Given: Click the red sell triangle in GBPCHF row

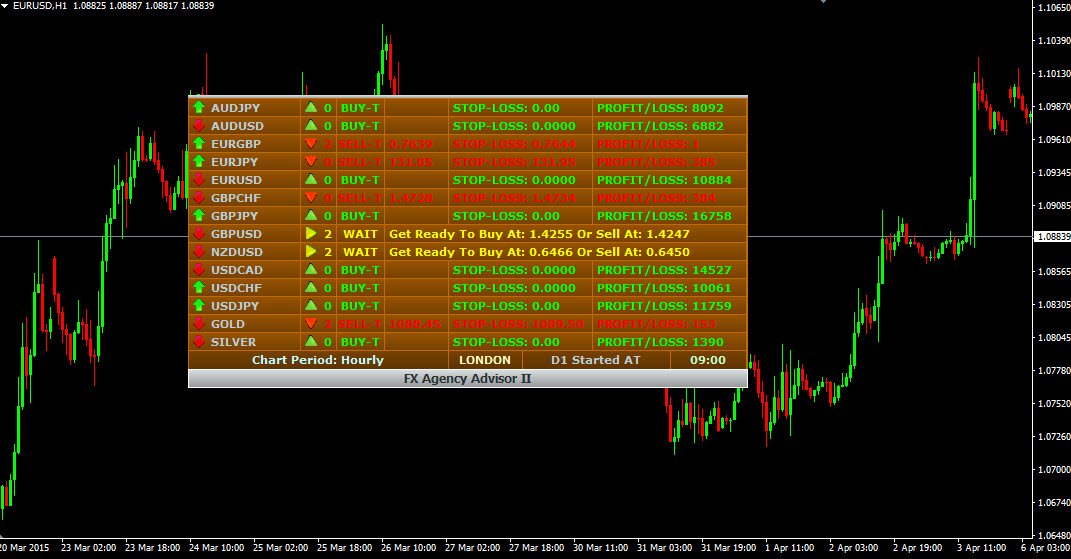Looking at the screenshot, I should coord(311,197).
